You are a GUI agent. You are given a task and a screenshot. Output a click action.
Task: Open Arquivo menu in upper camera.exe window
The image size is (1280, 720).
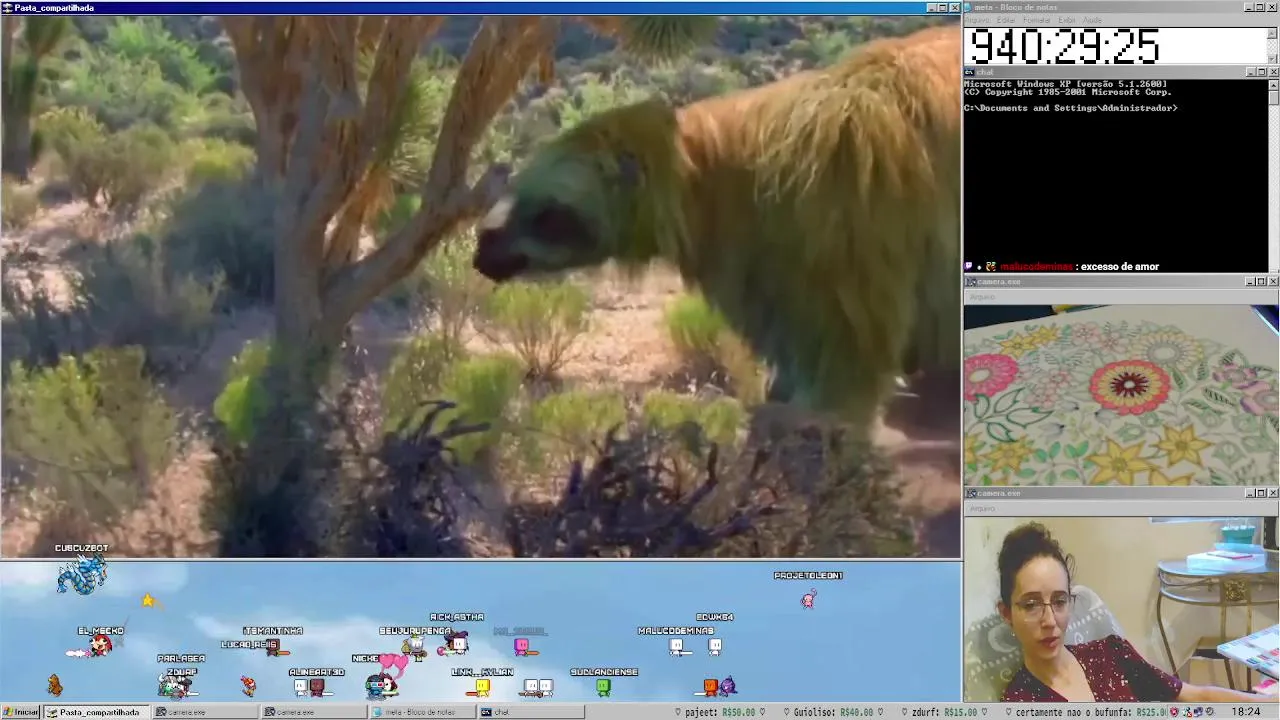click(982, 296)
